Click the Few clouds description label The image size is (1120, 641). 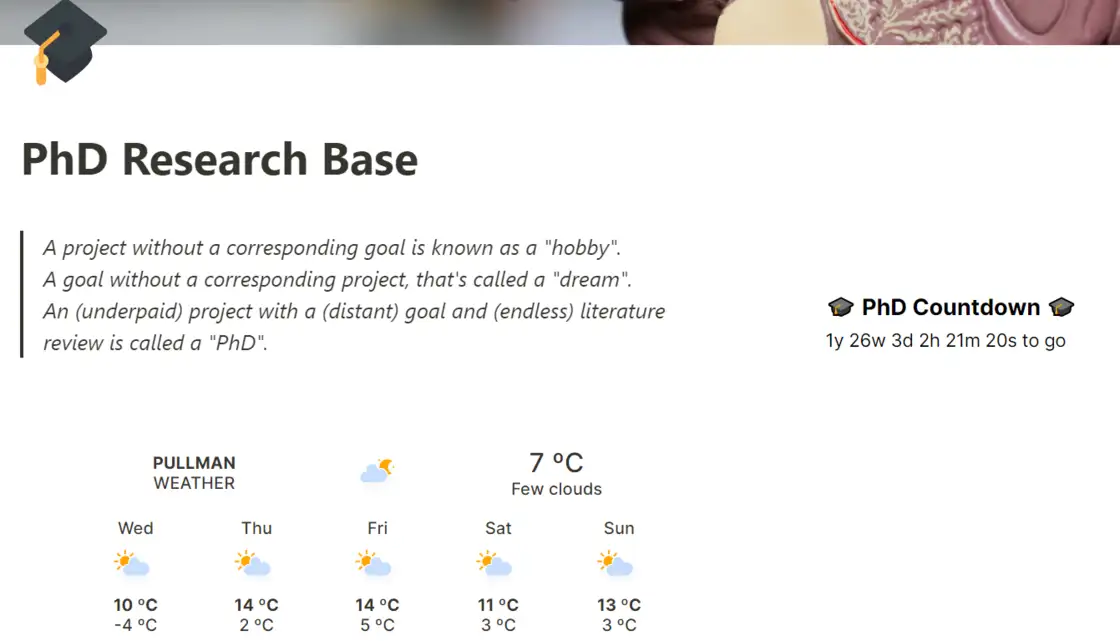[556, 489]
